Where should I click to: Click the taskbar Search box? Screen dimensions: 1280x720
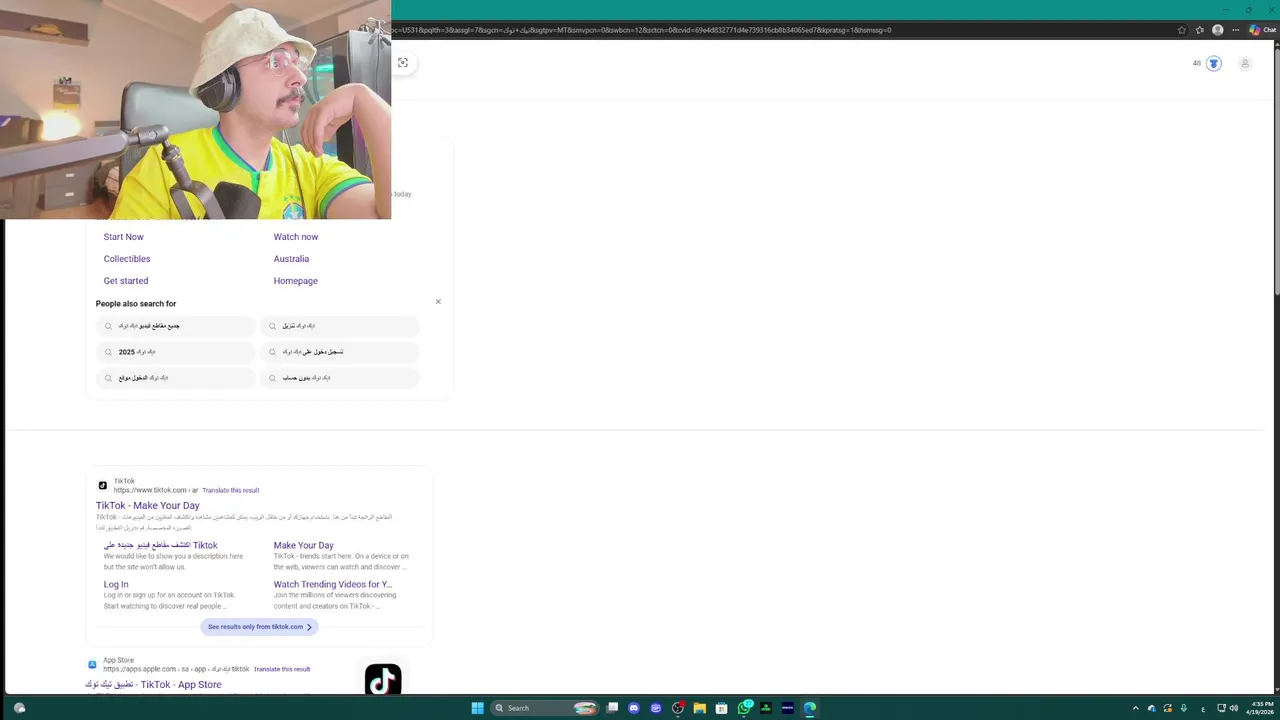[544, 708]
